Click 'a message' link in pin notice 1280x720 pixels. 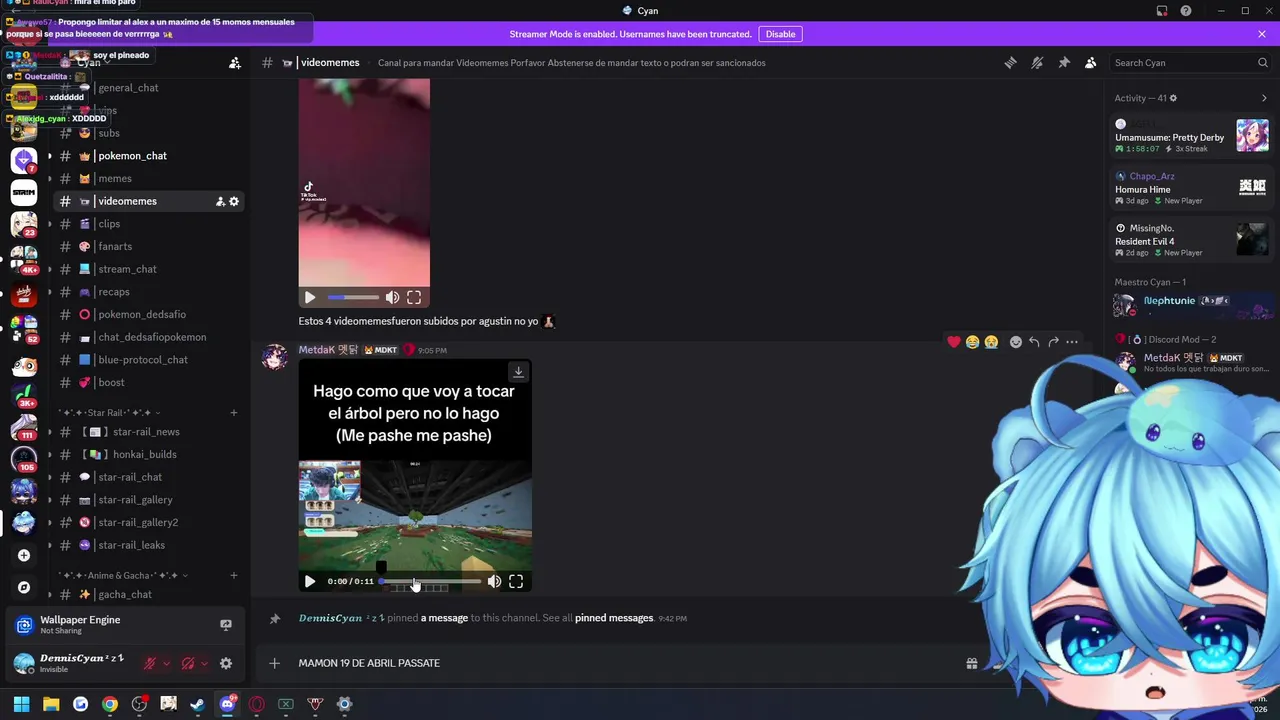click(x=444, y=618)
